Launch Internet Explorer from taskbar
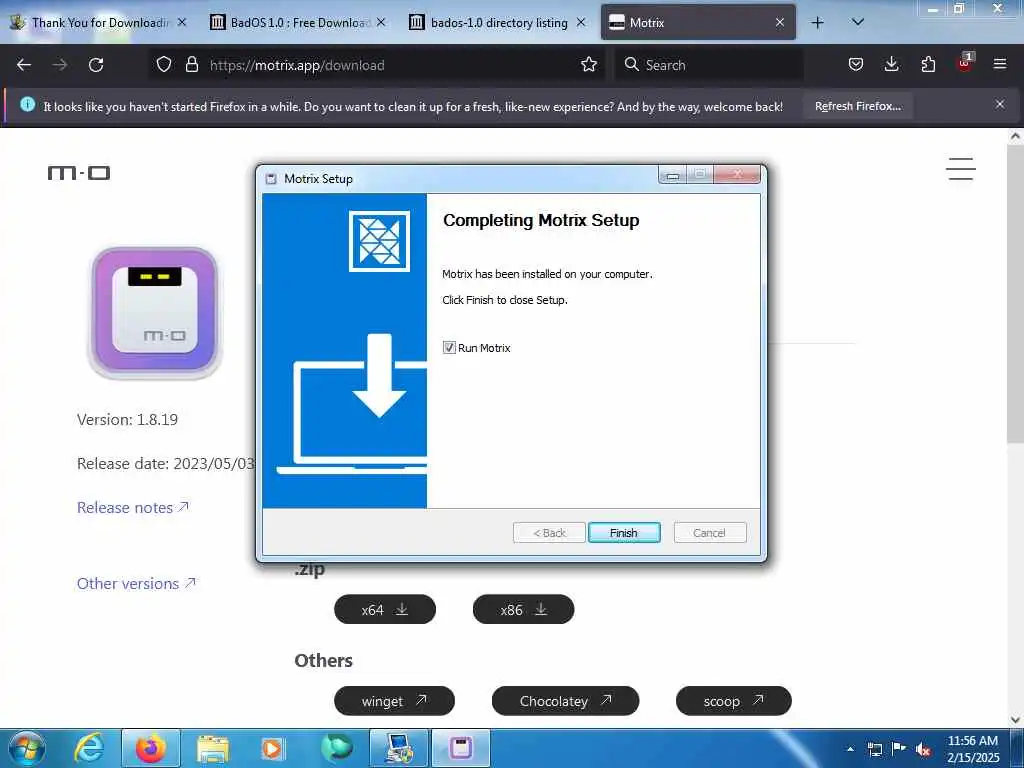Screen dimensions: 1024x768 click(x=89, y=748)
